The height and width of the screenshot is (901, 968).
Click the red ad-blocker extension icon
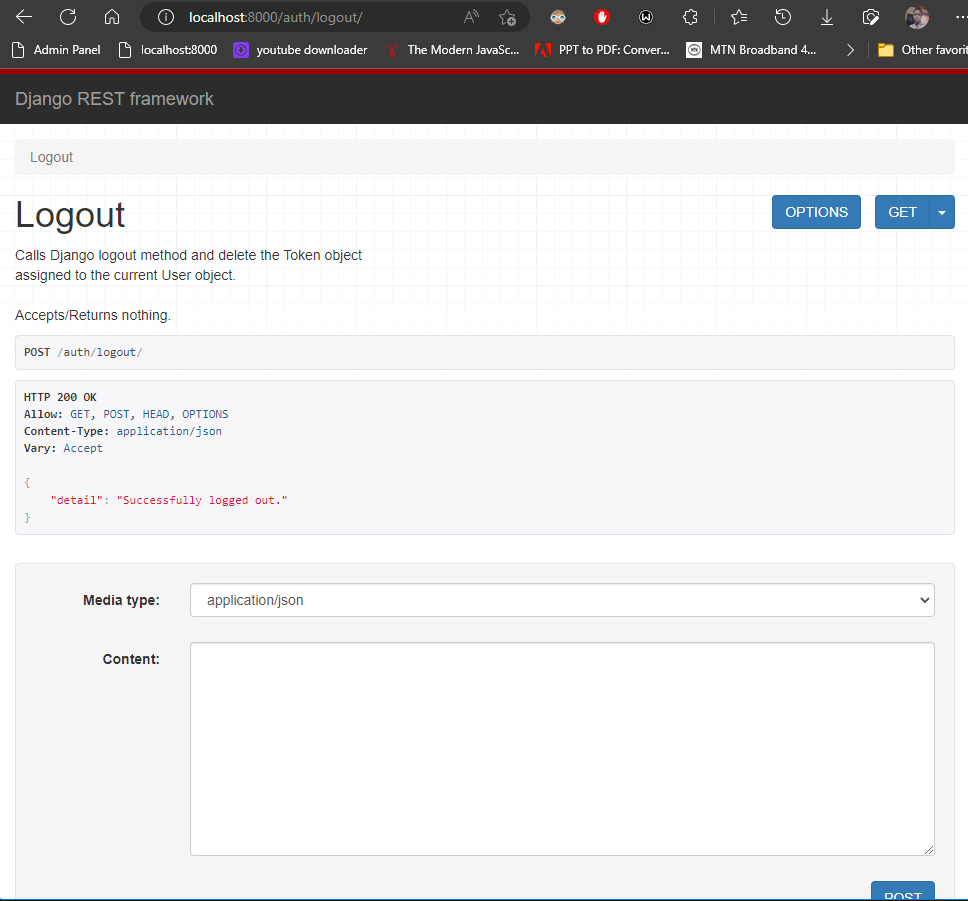[x=601, y=17]
